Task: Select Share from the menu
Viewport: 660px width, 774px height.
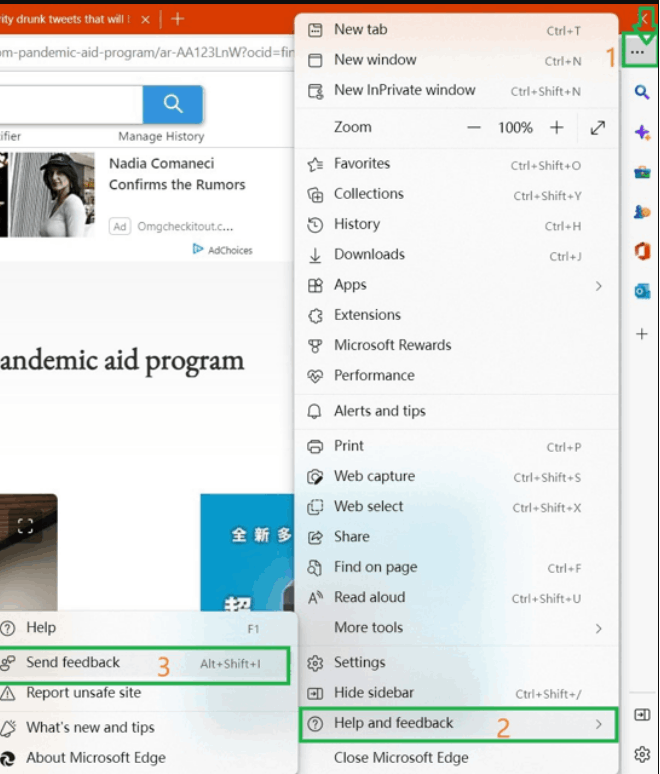Action: (457, 537)
